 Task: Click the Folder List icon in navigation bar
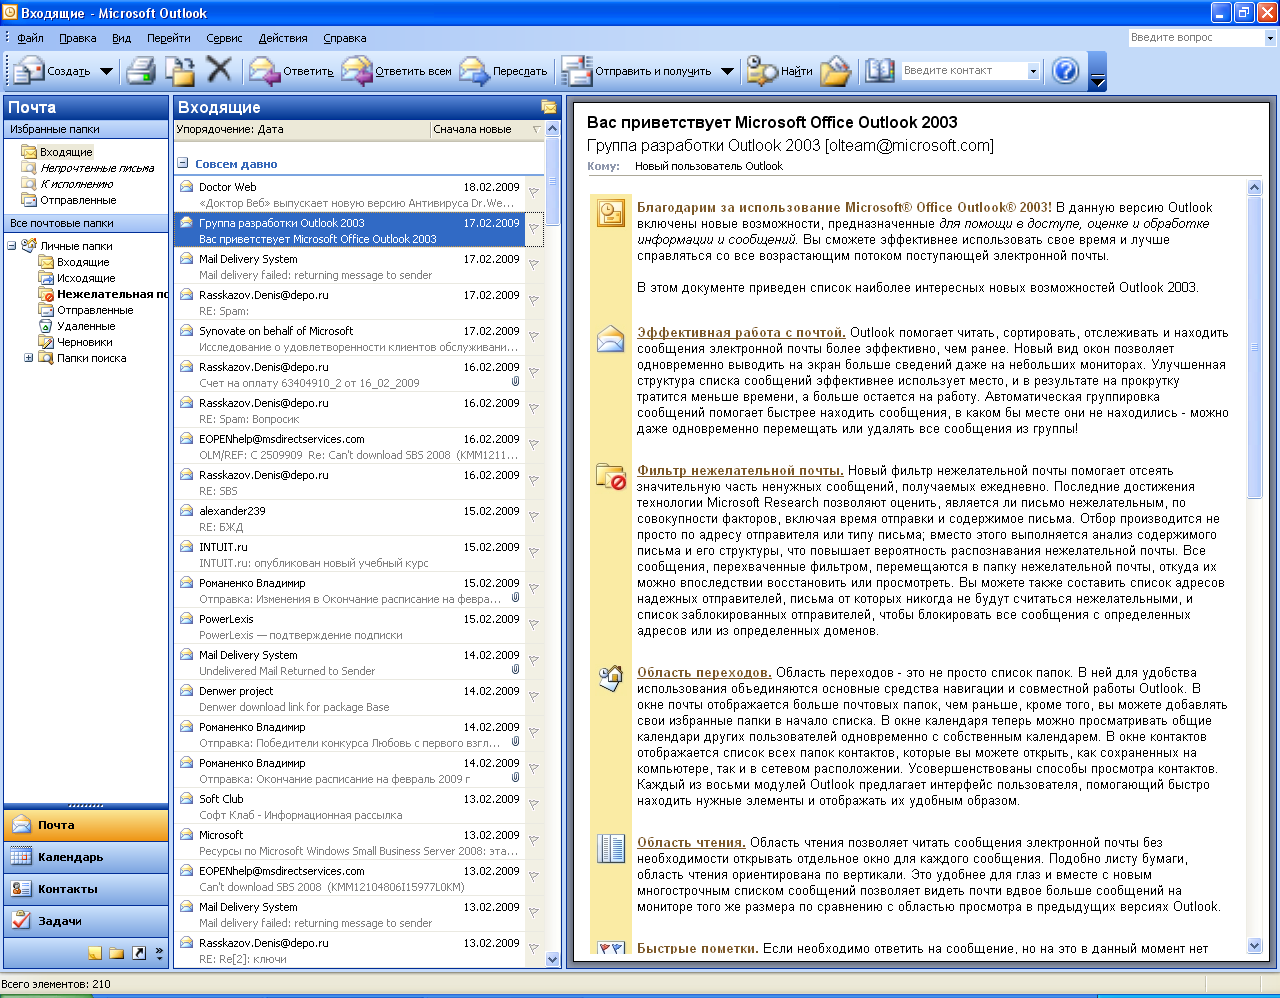coord(117,953)
